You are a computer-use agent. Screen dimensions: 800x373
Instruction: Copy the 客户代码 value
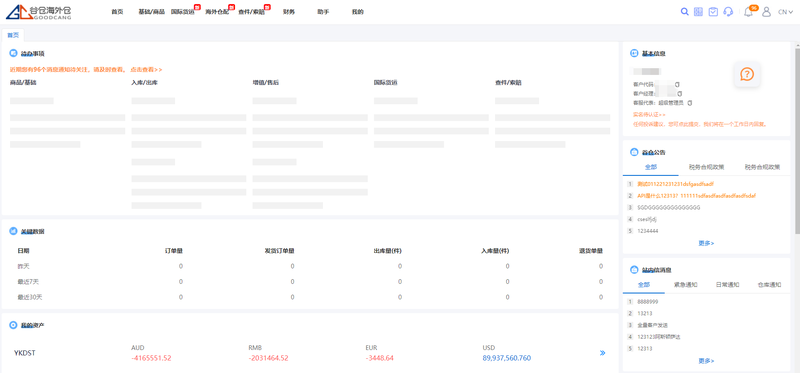coord(677,84)
